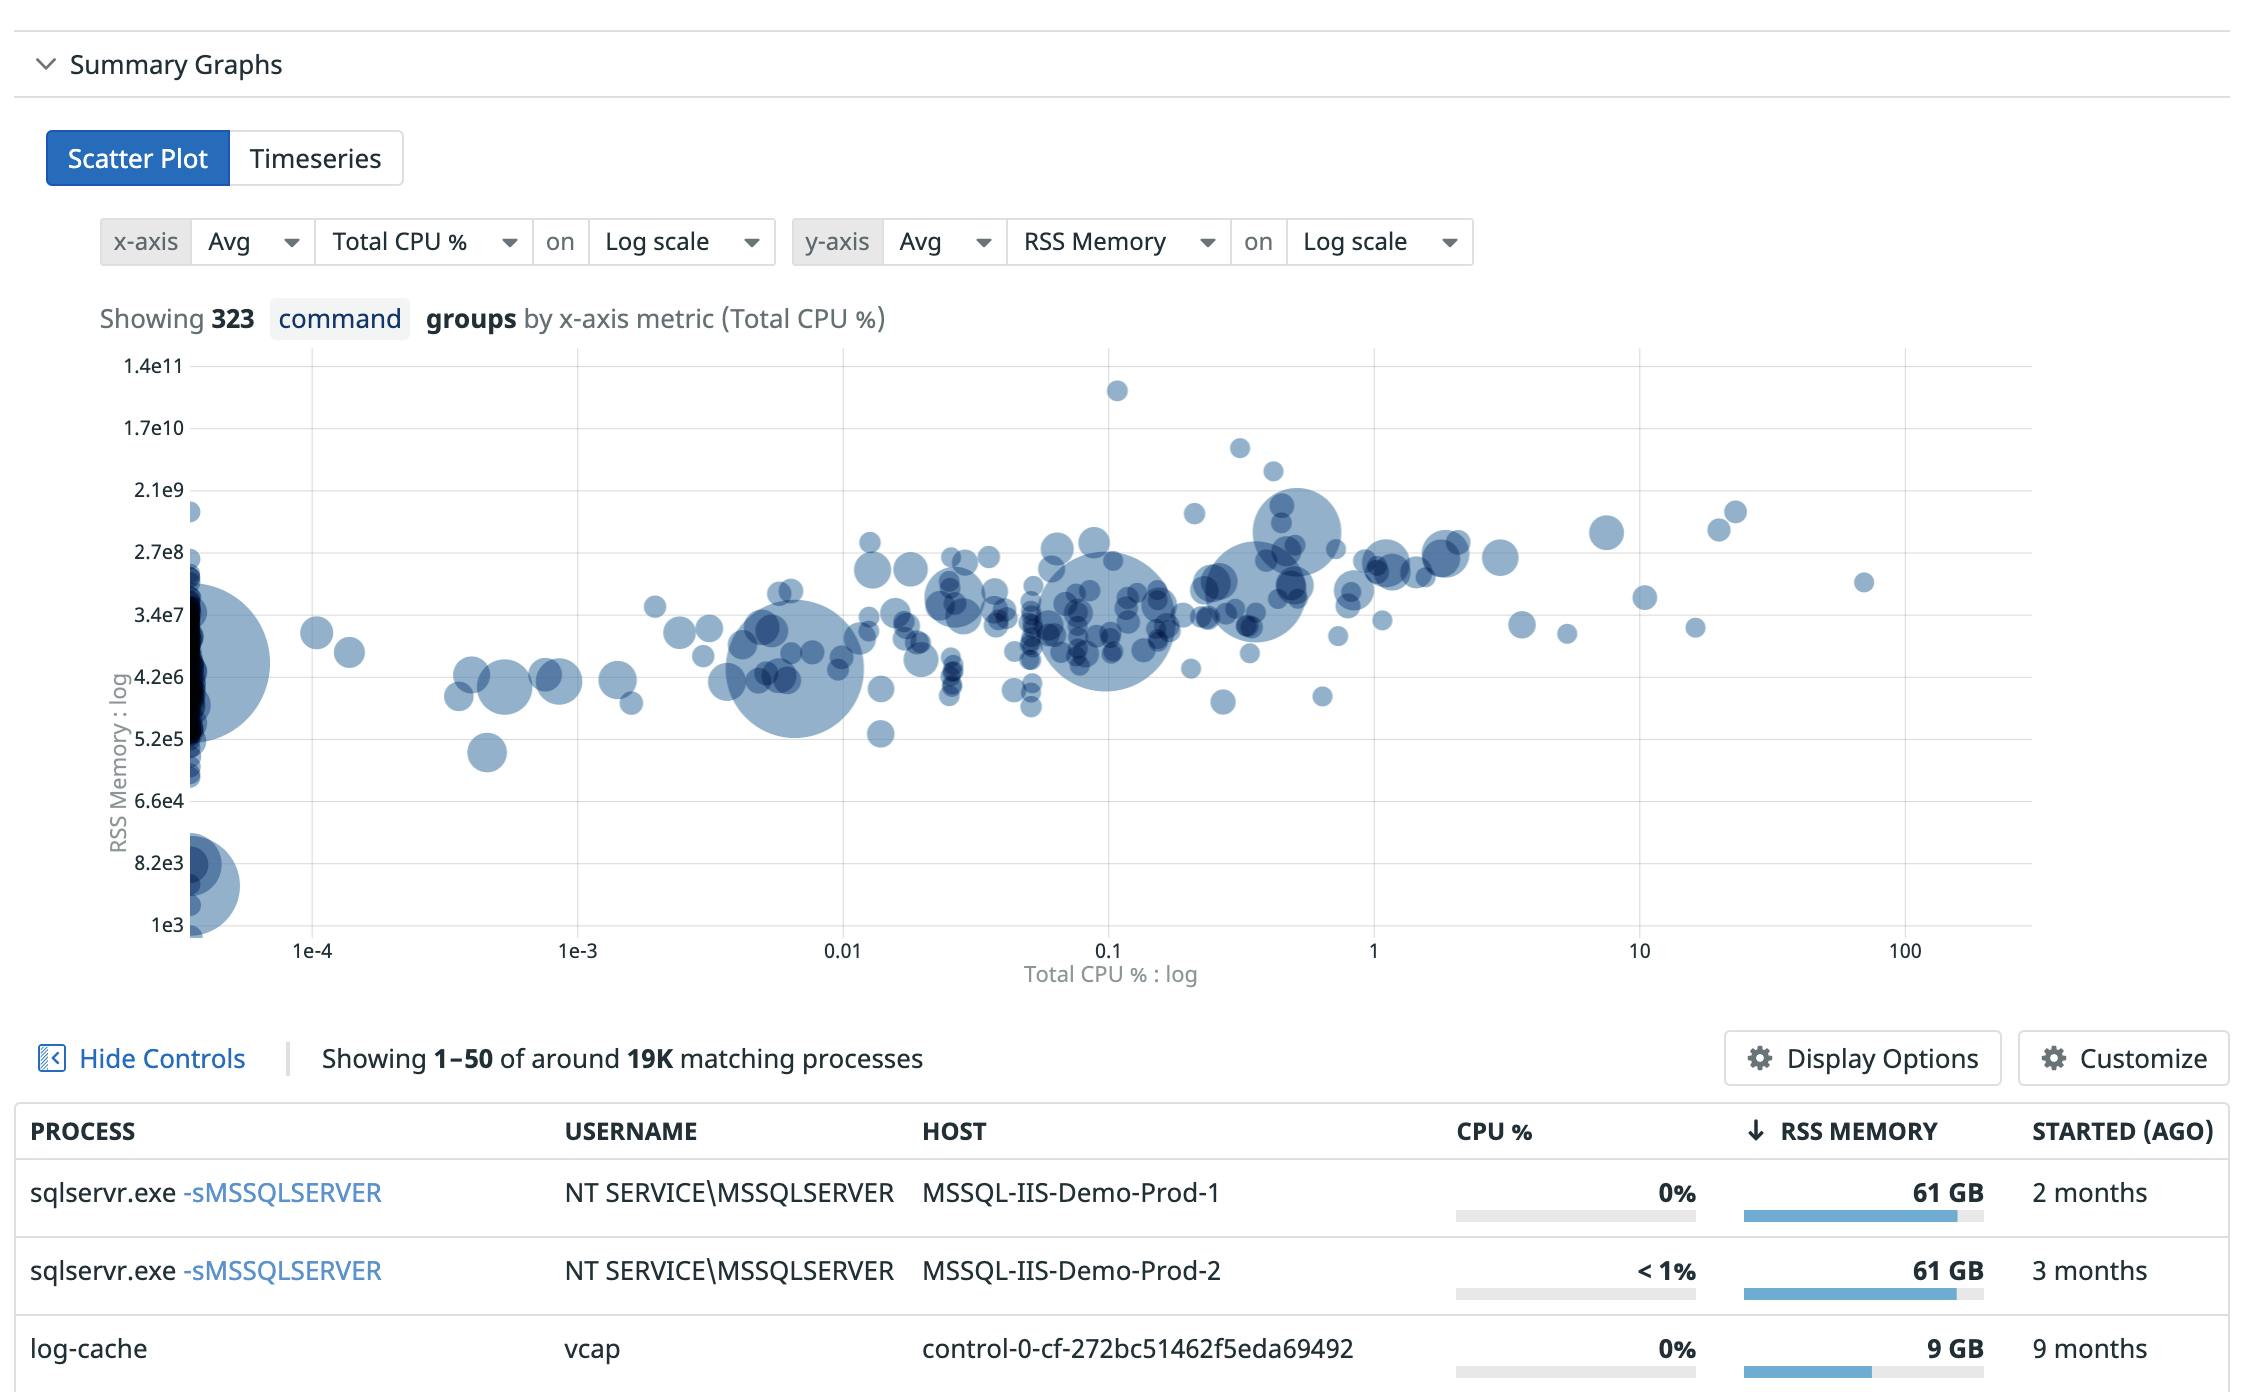Screen dimensions: 2262x1392
Task: Open Customize via its gear icon
Action: (x=2056, y=1058)
